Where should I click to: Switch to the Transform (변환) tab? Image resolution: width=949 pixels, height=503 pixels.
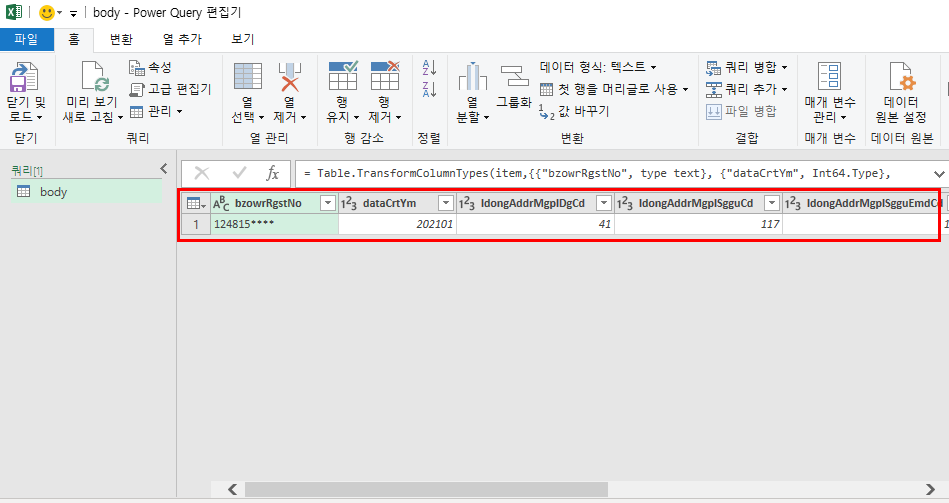click(121, 39)
